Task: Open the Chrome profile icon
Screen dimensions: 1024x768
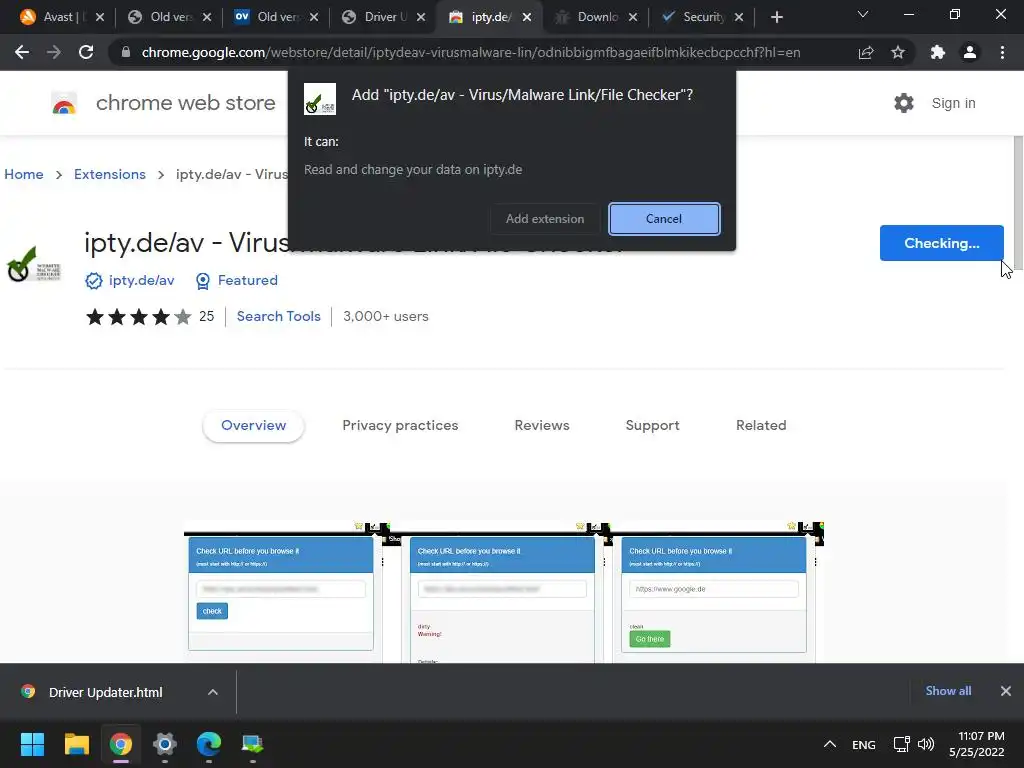Action: (970, 52)
